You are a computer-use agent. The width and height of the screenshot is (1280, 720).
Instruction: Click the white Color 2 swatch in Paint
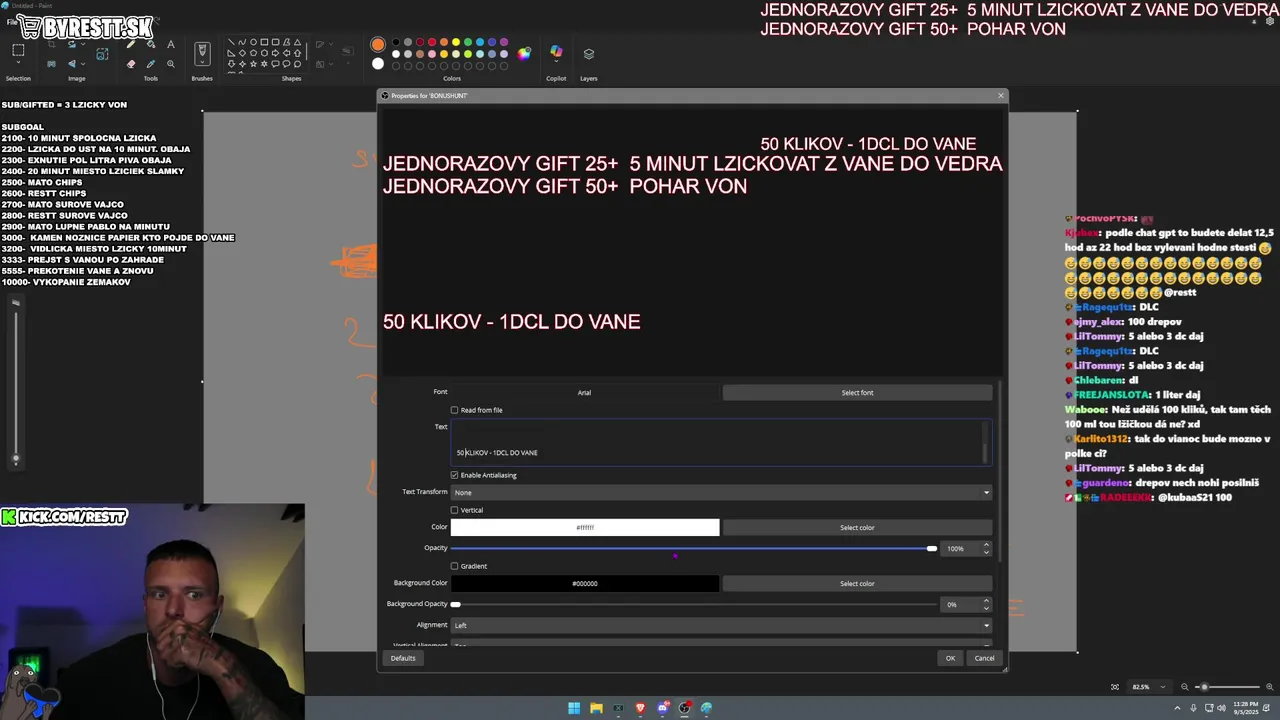click(x=378, y=64)
